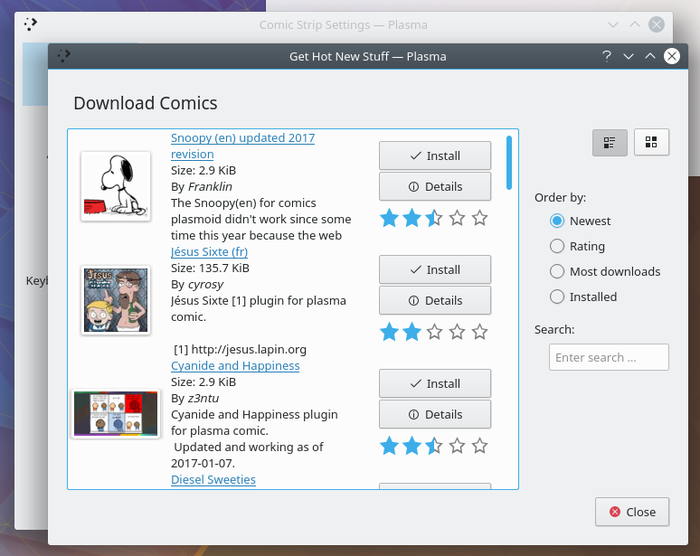Screen dimensions: 700x556
Task: Select the Newest order option
Action: point(557,221)
